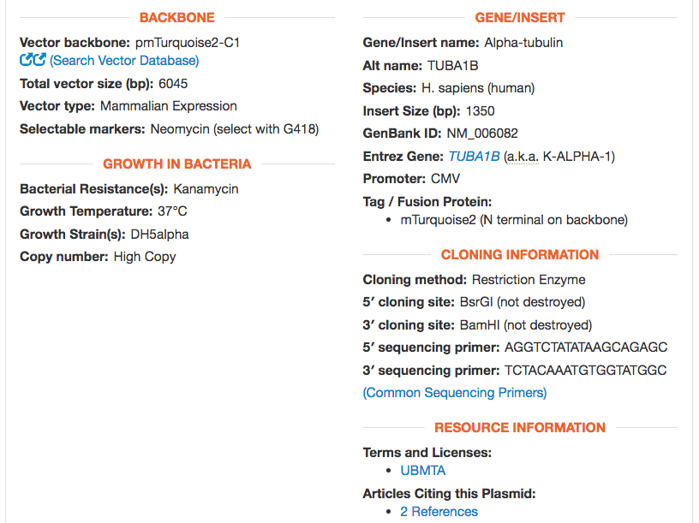
Task: Open the UBMTA license link
Action: coord(423,470)
